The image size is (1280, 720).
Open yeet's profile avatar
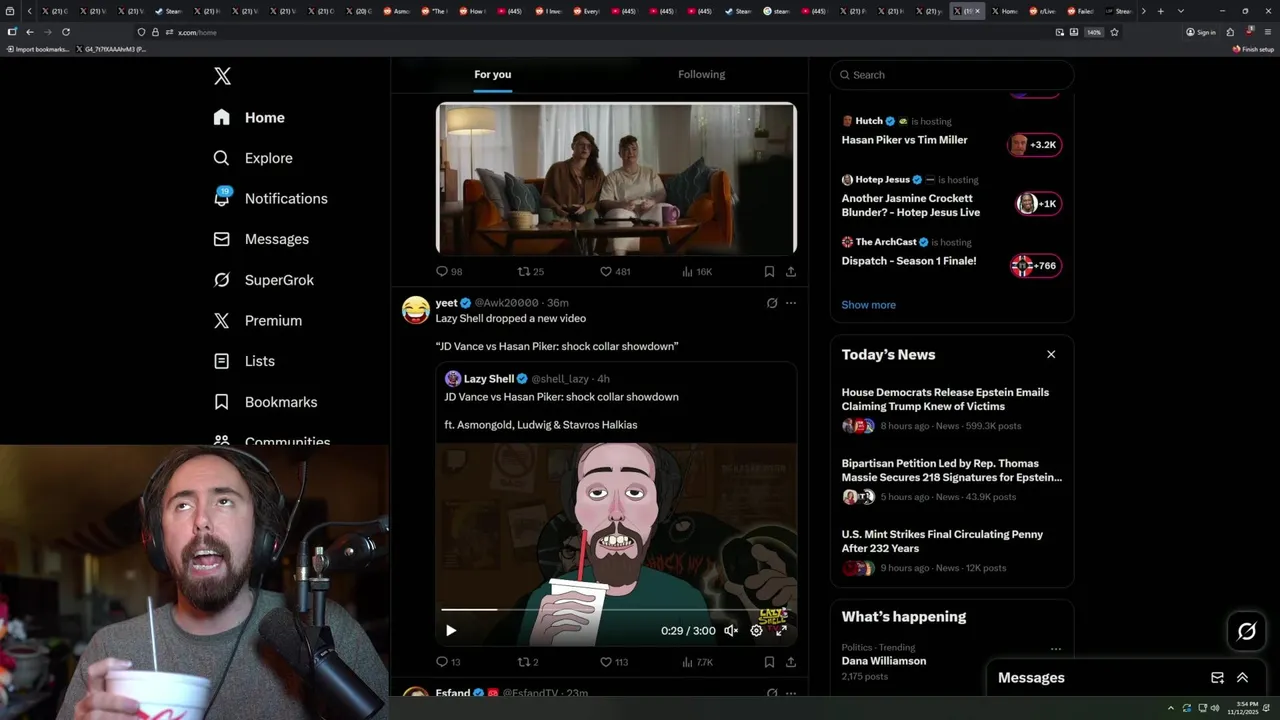pyautogui.click(x=416, y=310)
